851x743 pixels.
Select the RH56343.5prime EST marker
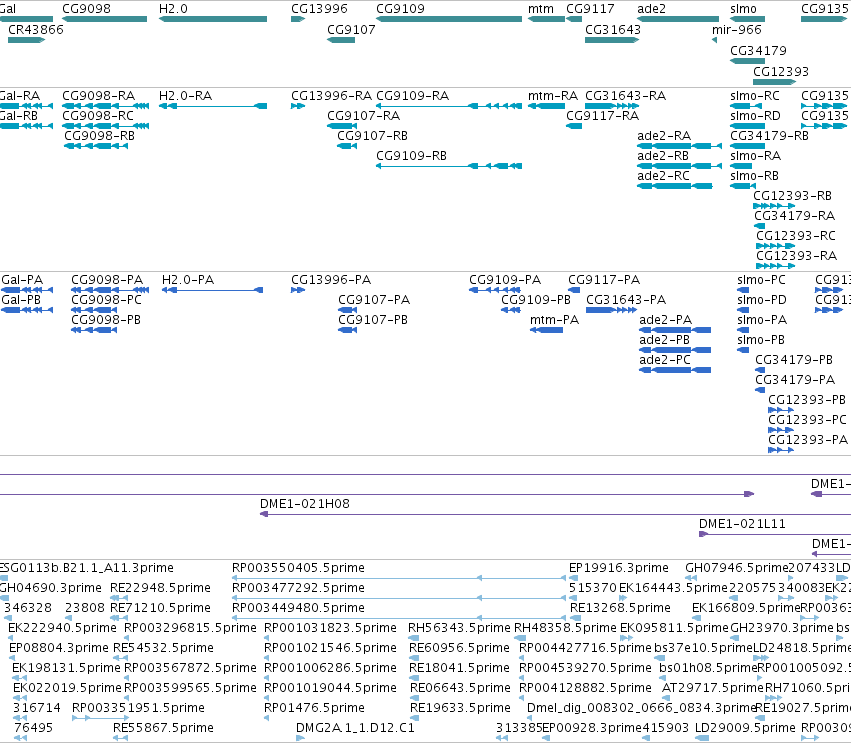(x=414, y=638)
